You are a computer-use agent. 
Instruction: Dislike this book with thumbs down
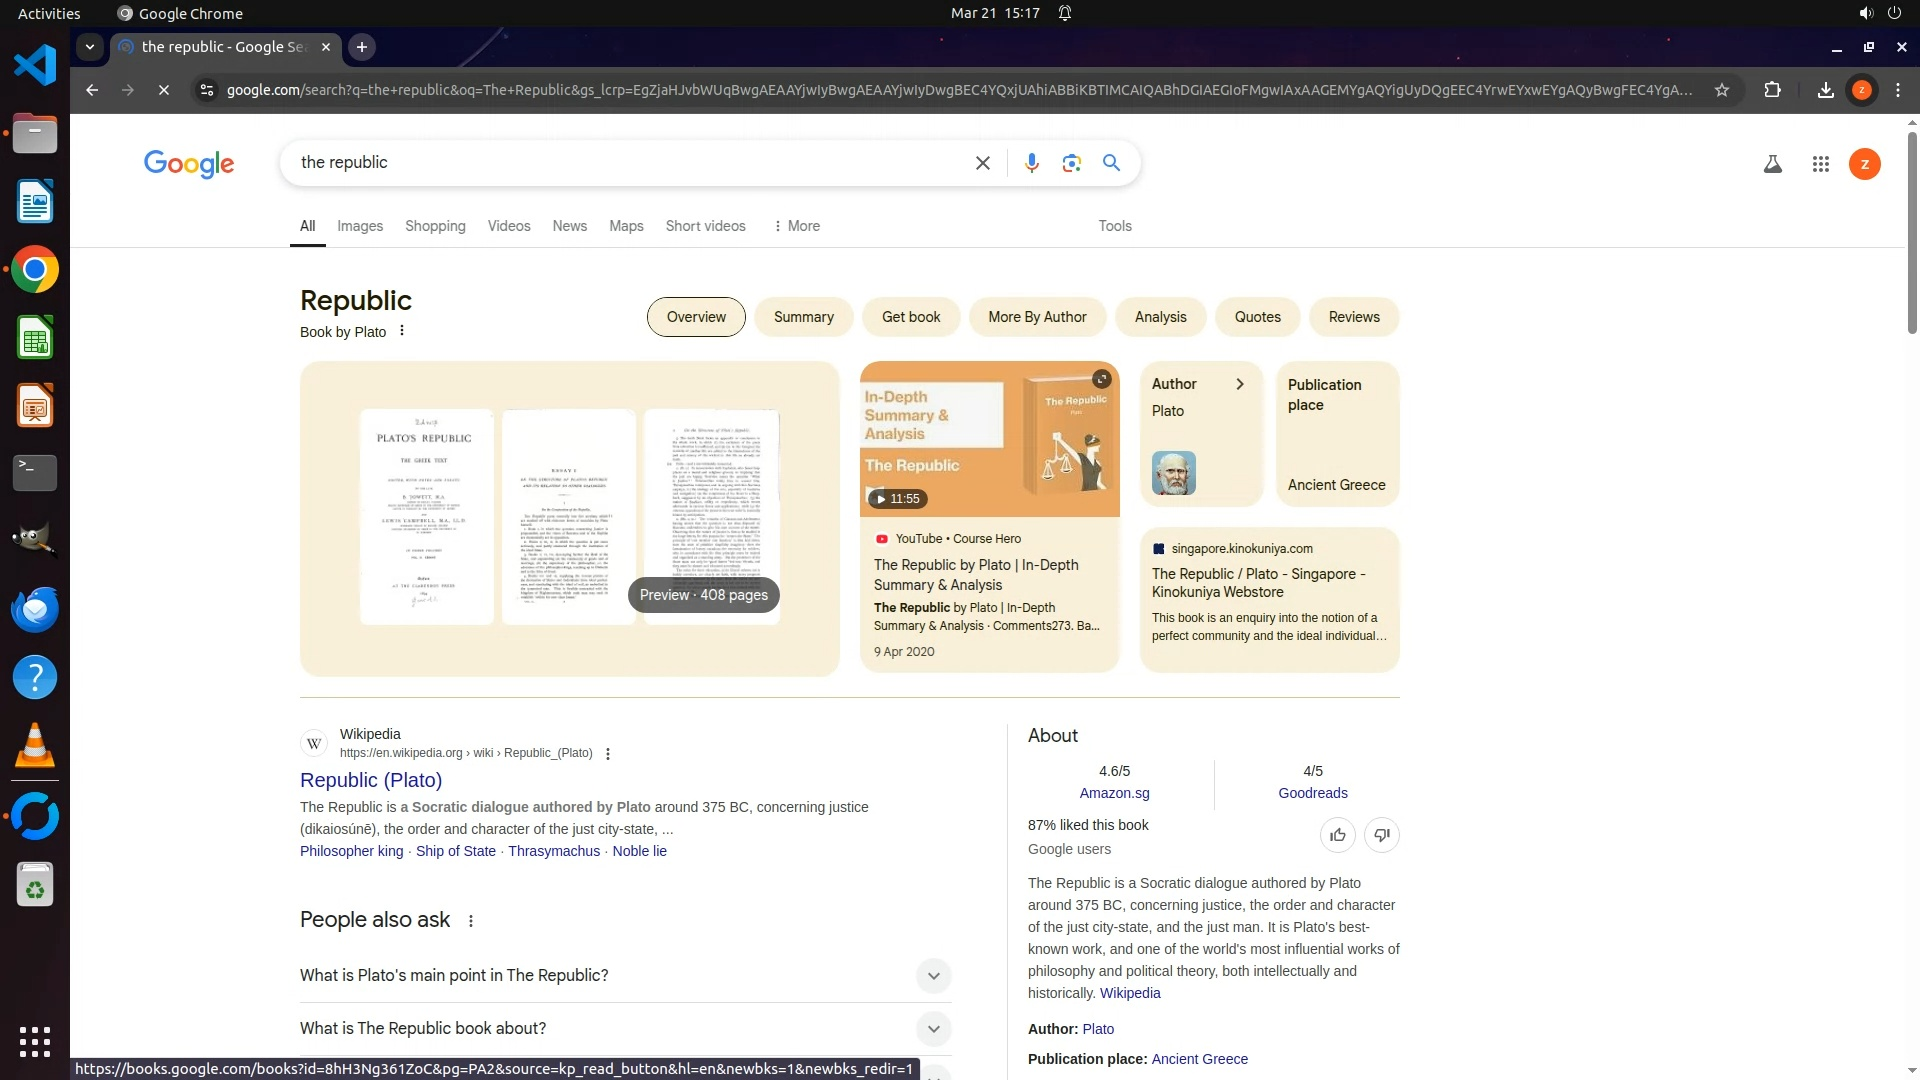(x=1381, y=835)
